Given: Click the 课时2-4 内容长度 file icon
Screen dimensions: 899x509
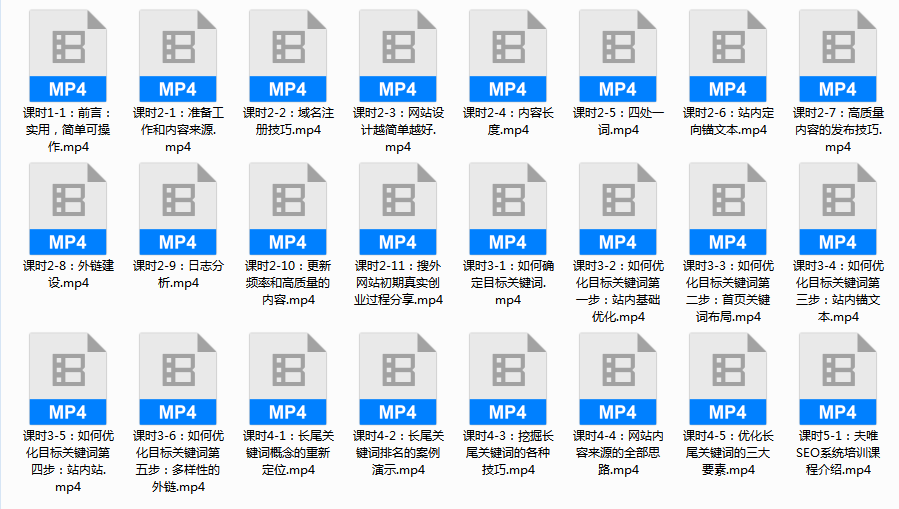Looking at the screenshot, I should pyautogui.click(x=508, y=55).
